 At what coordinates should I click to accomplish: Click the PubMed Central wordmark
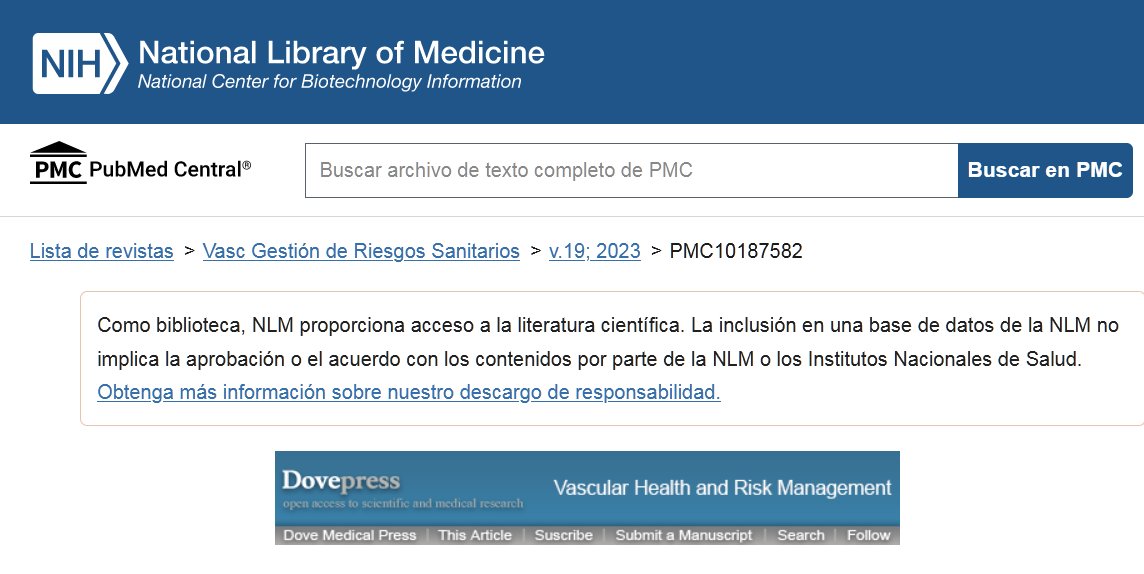pyautogui.click(x=170, y=169)
